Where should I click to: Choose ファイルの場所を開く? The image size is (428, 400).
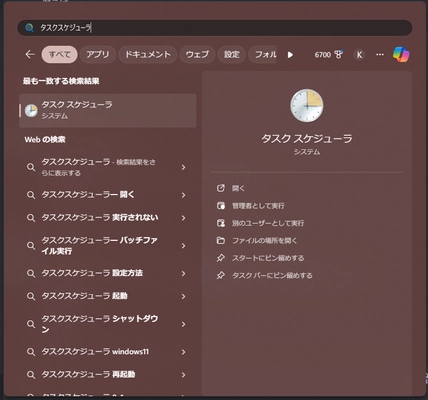(x=264, y=240)
